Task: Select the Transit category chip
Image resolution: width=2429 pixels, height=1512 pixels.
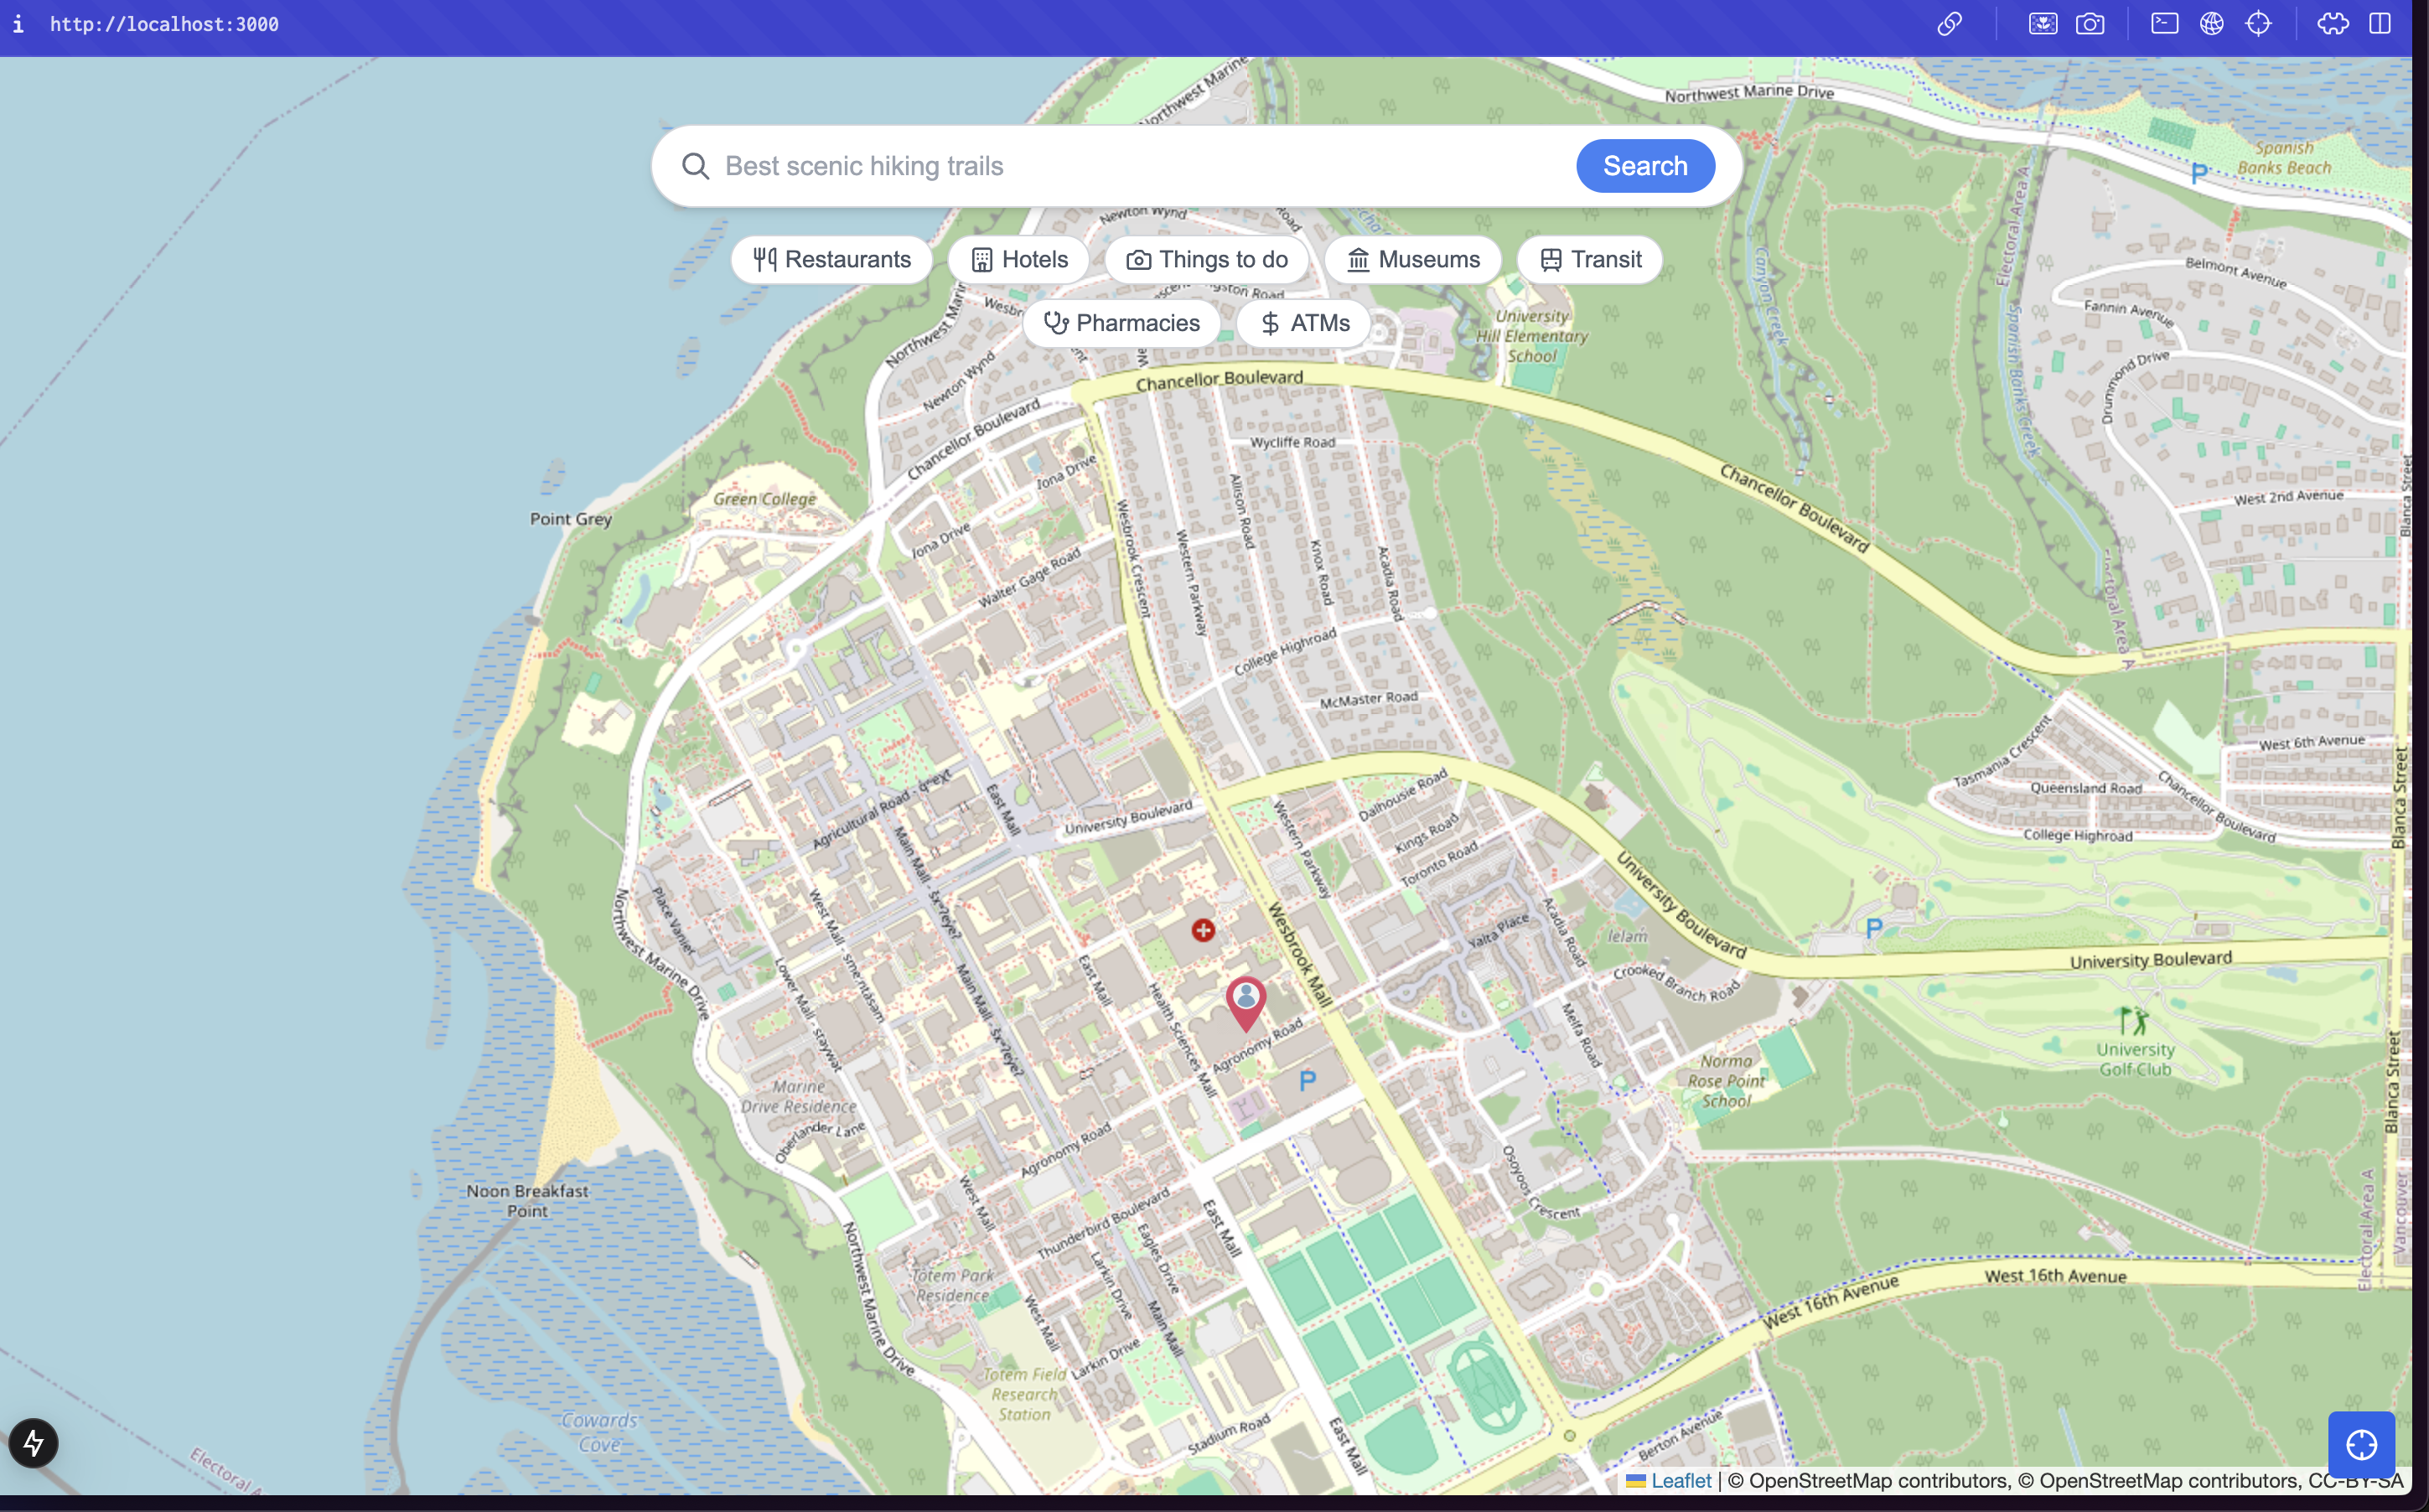Action: pos(1589,260)
